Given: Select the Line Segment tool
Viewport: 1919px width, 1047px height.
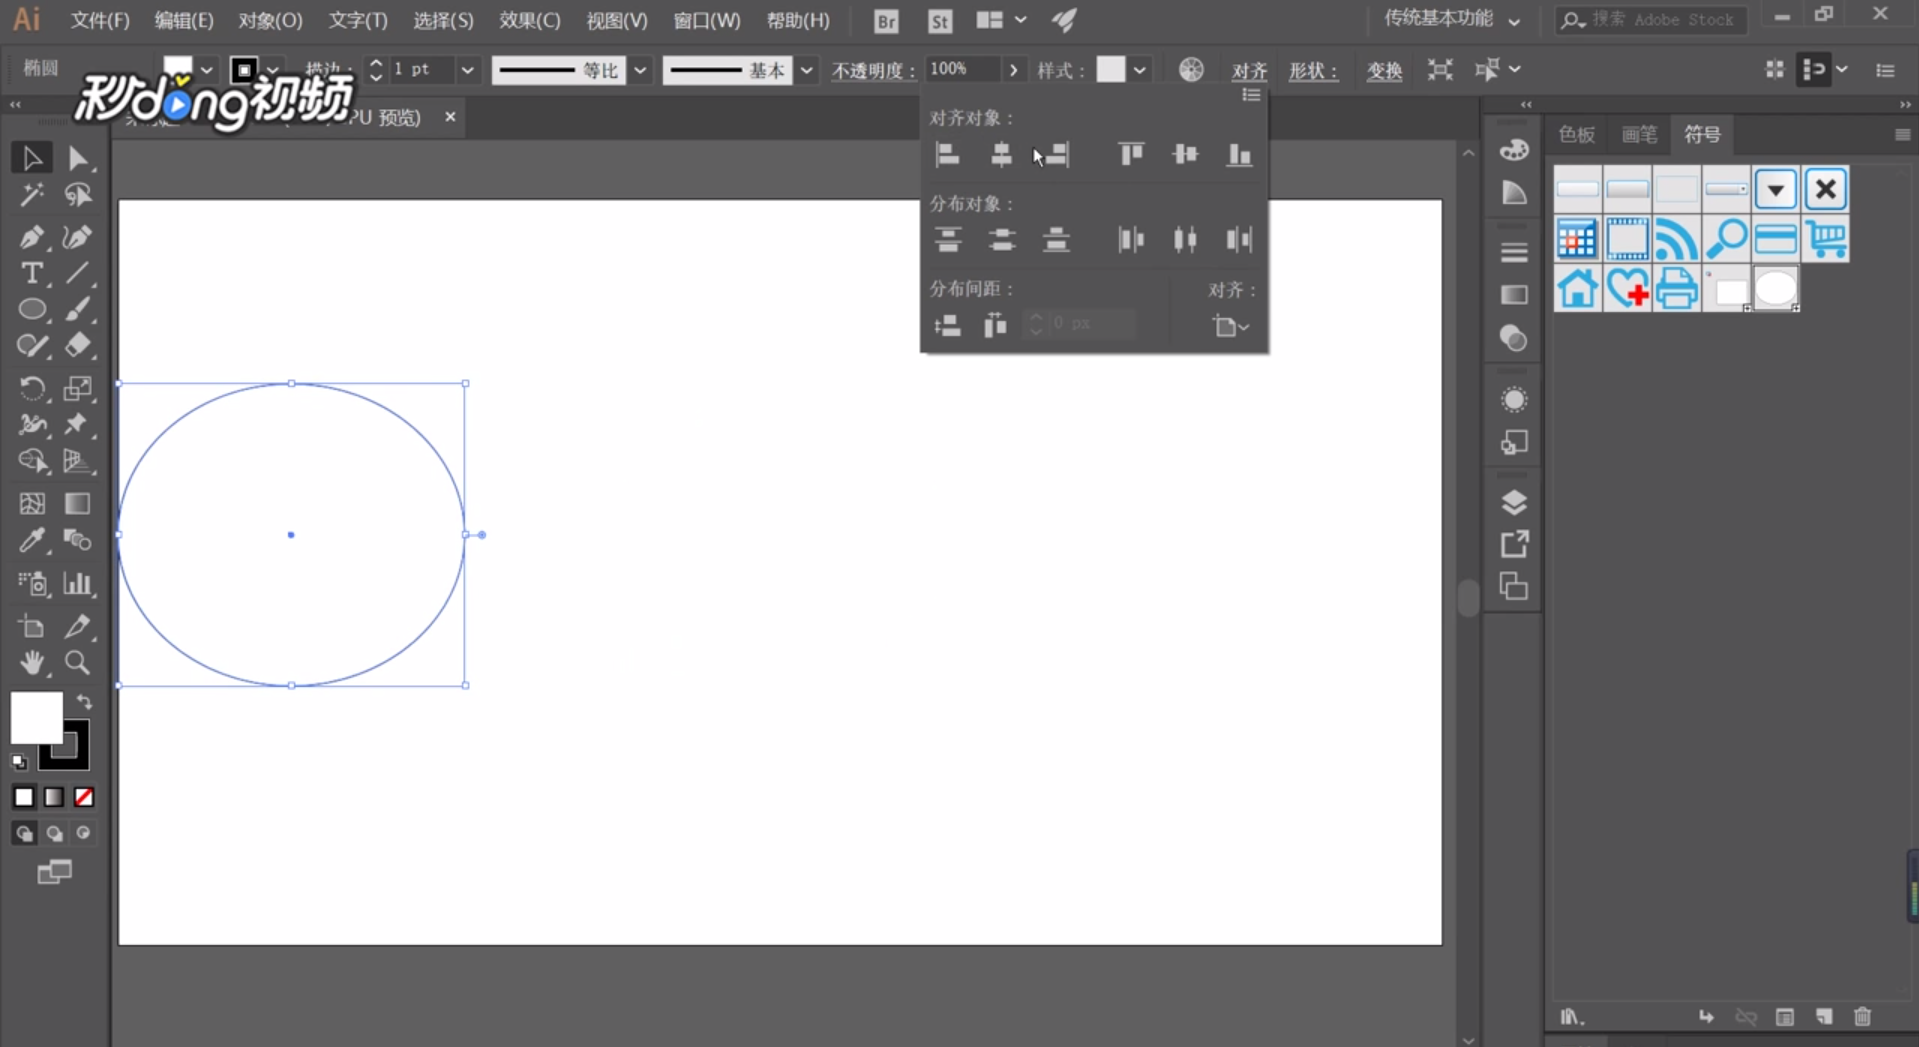Looking at the screenshot, I should point(77,273).
